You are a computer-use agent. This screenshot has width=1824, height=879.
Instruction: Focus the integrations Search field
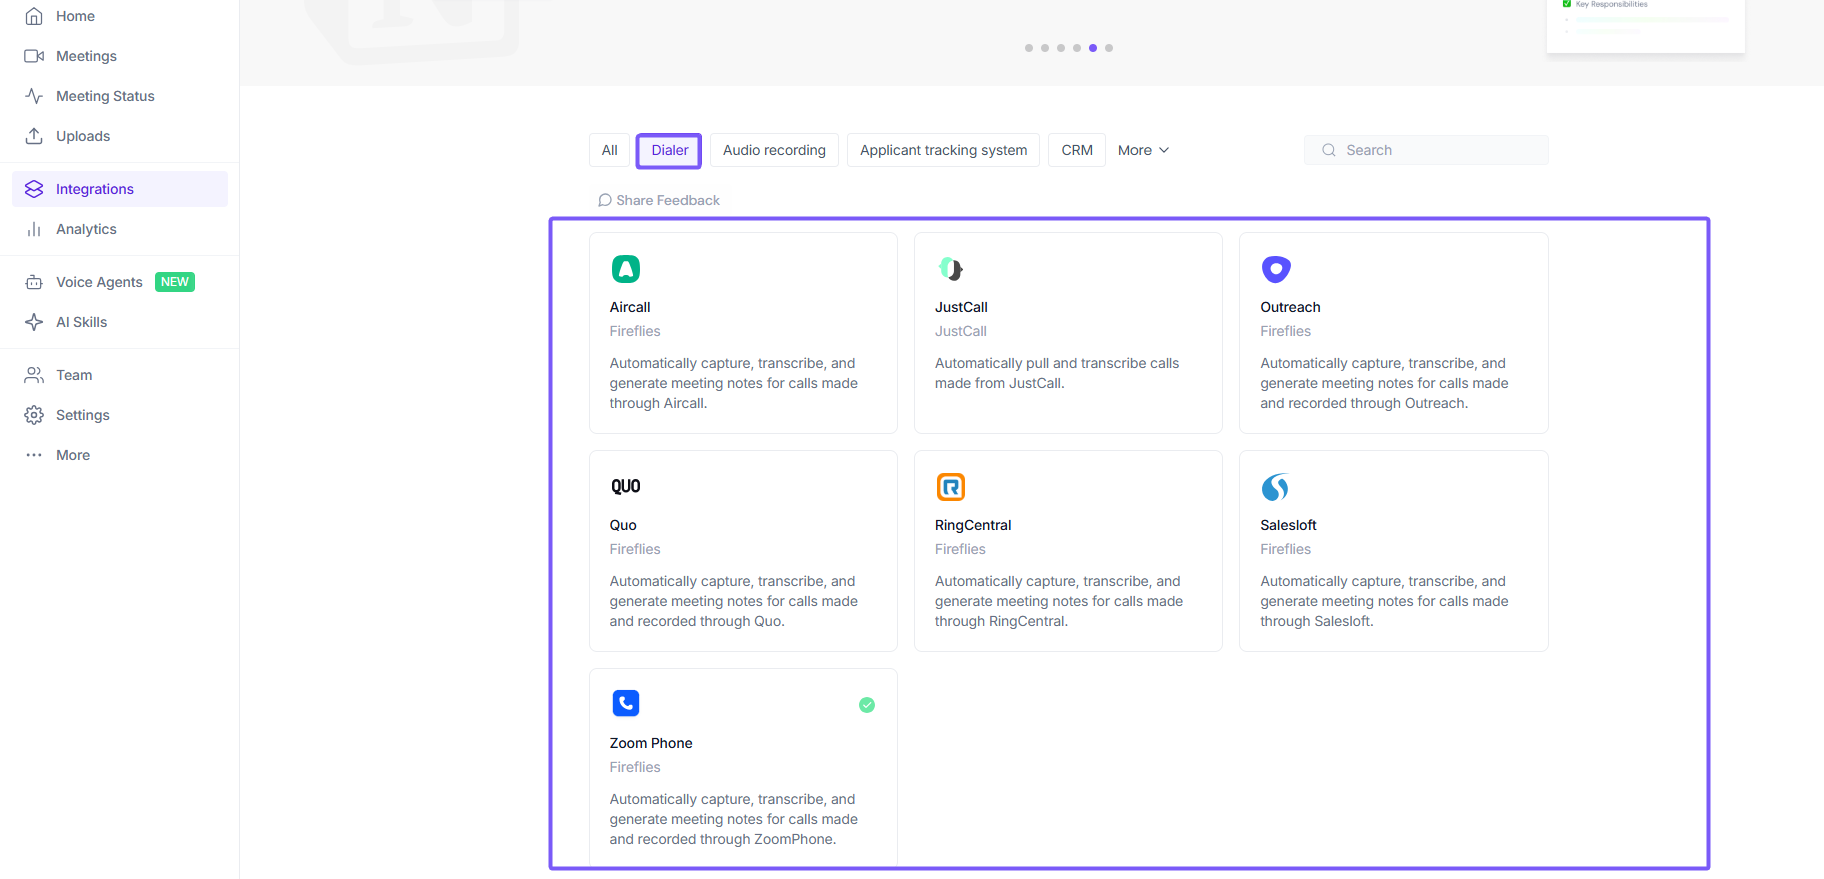pos(1426,150)
